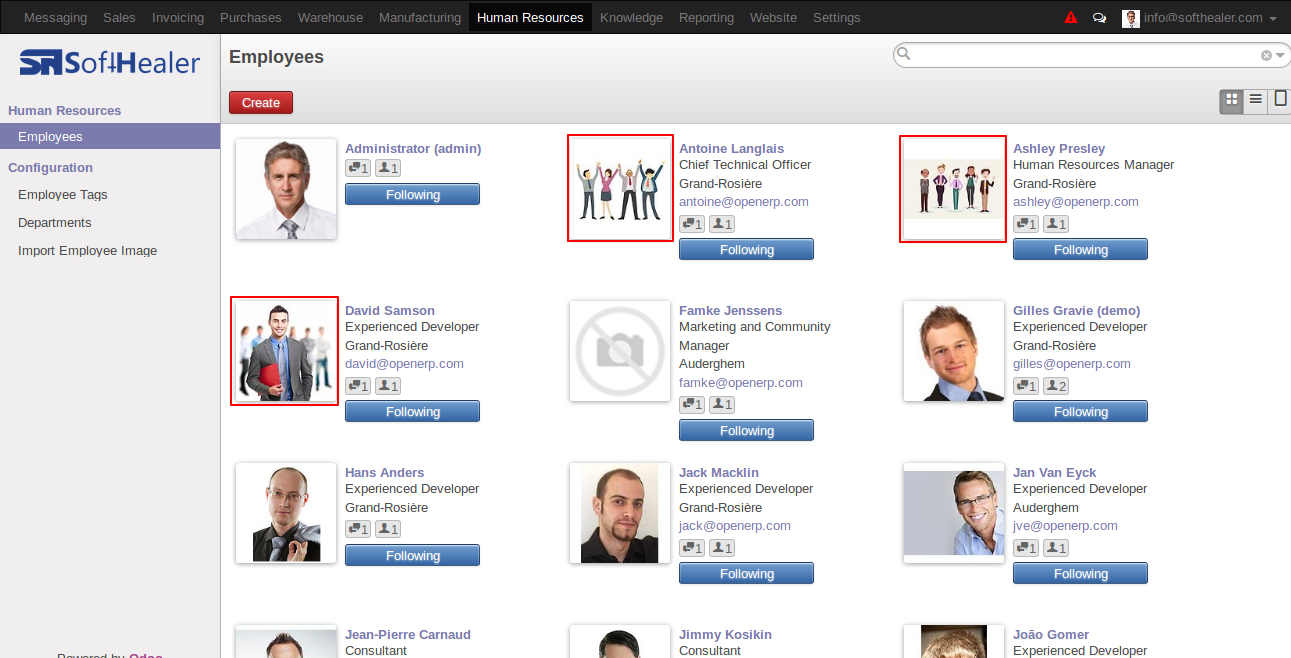
Task: Click Gilles Gravie followers count icon
Action: click(x=1057, y=386)
